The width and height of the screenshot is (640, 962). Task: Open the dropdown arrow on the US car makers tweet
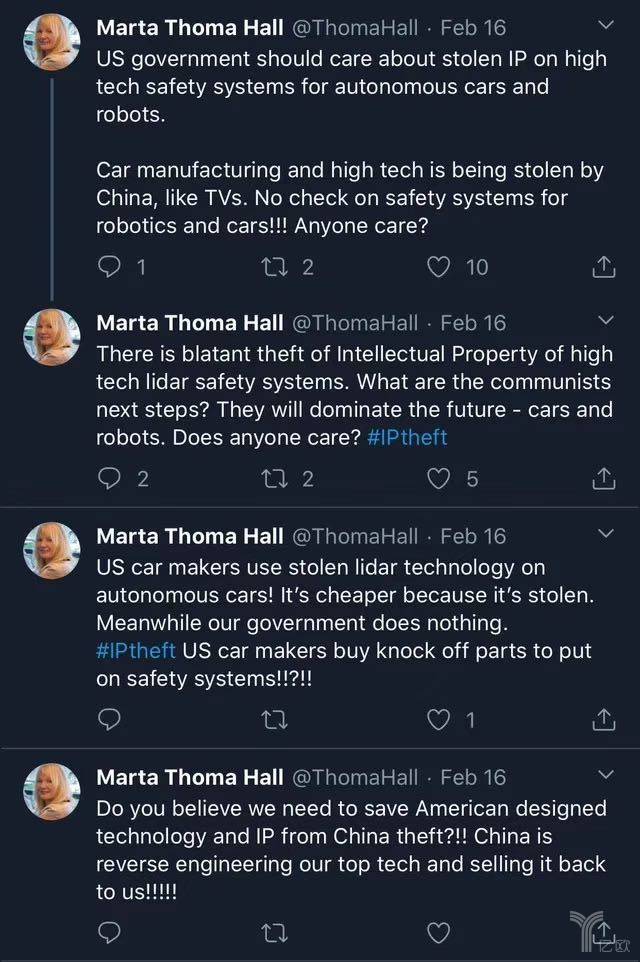(x=605, y=534)
